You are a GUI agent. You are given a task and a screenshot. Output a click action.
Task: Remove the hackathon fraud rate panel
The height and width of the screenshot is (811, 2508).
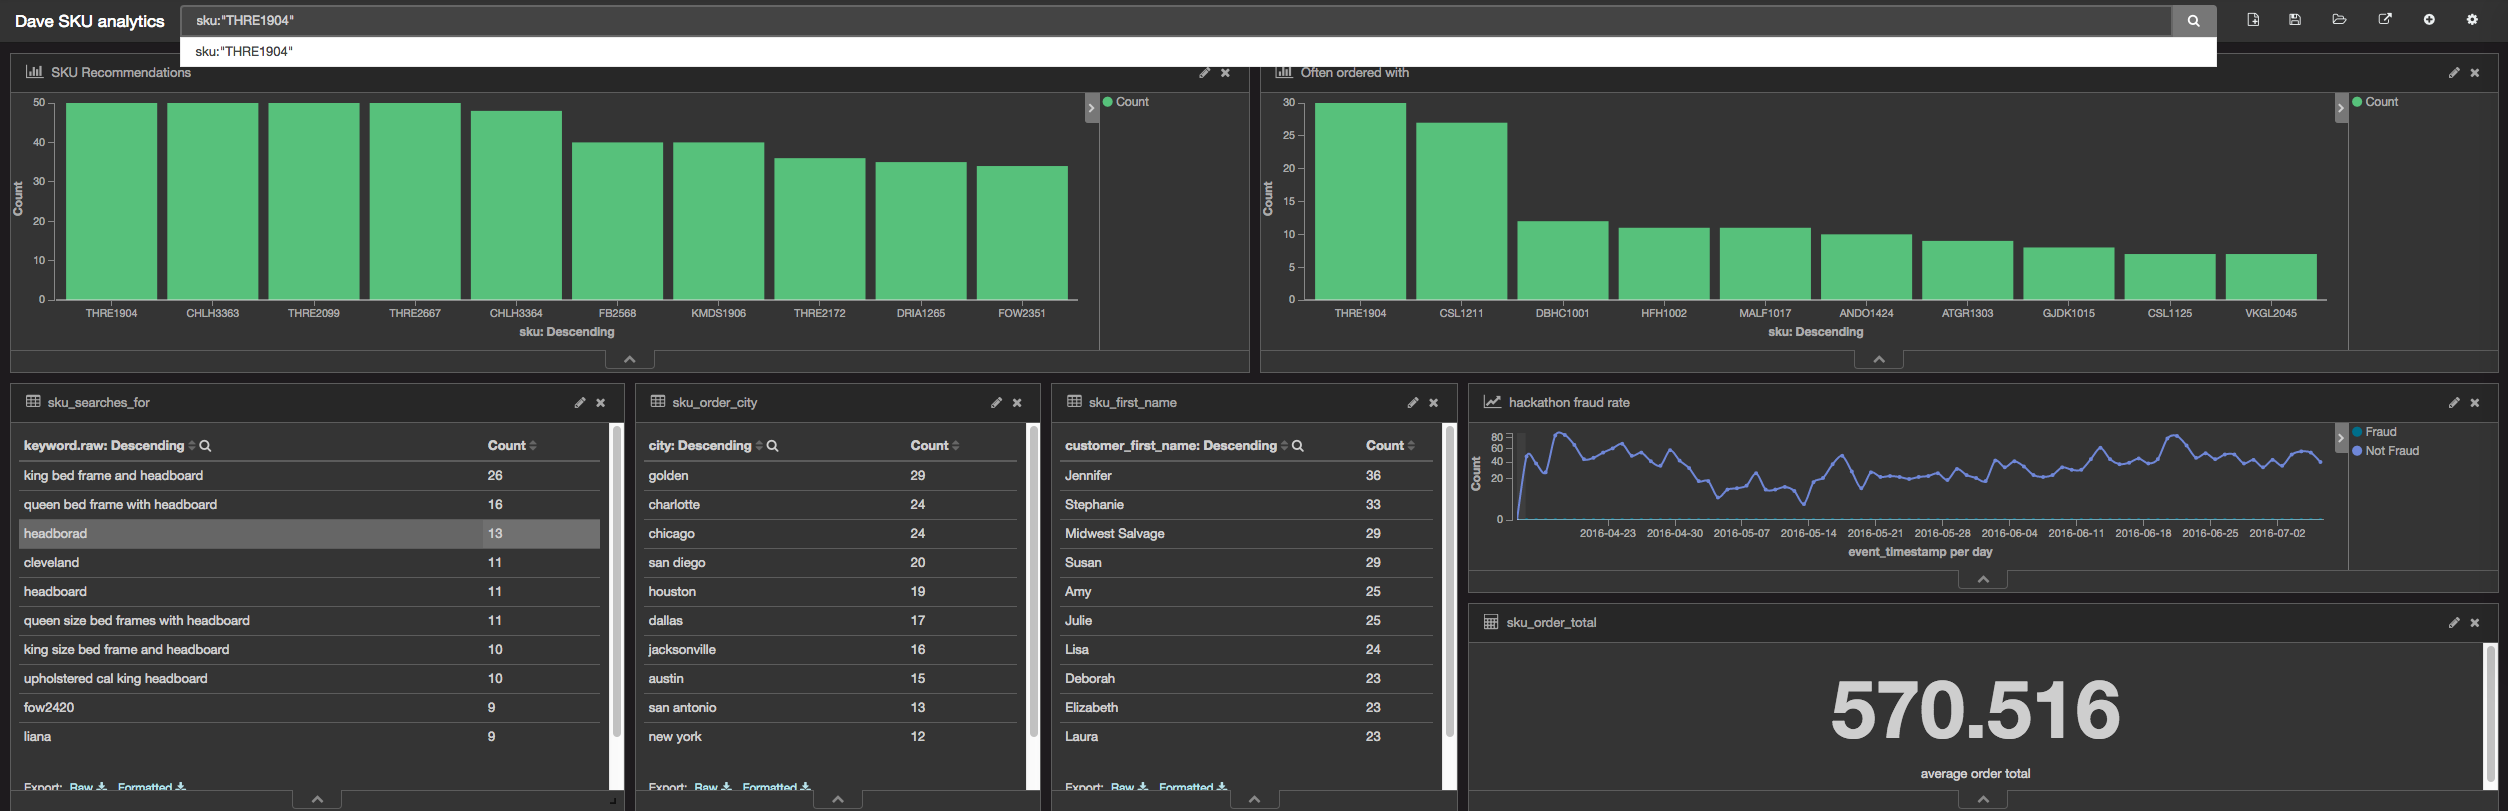pyautogui.click(x=2475, y=403)
